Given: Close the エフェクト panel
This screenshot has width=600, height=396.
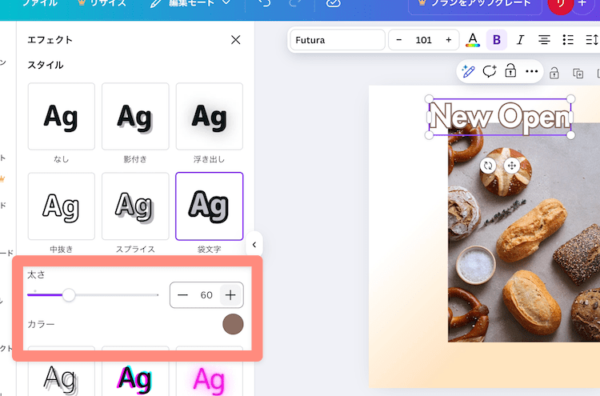Looking at the screenshot, I should click(236, 40).
